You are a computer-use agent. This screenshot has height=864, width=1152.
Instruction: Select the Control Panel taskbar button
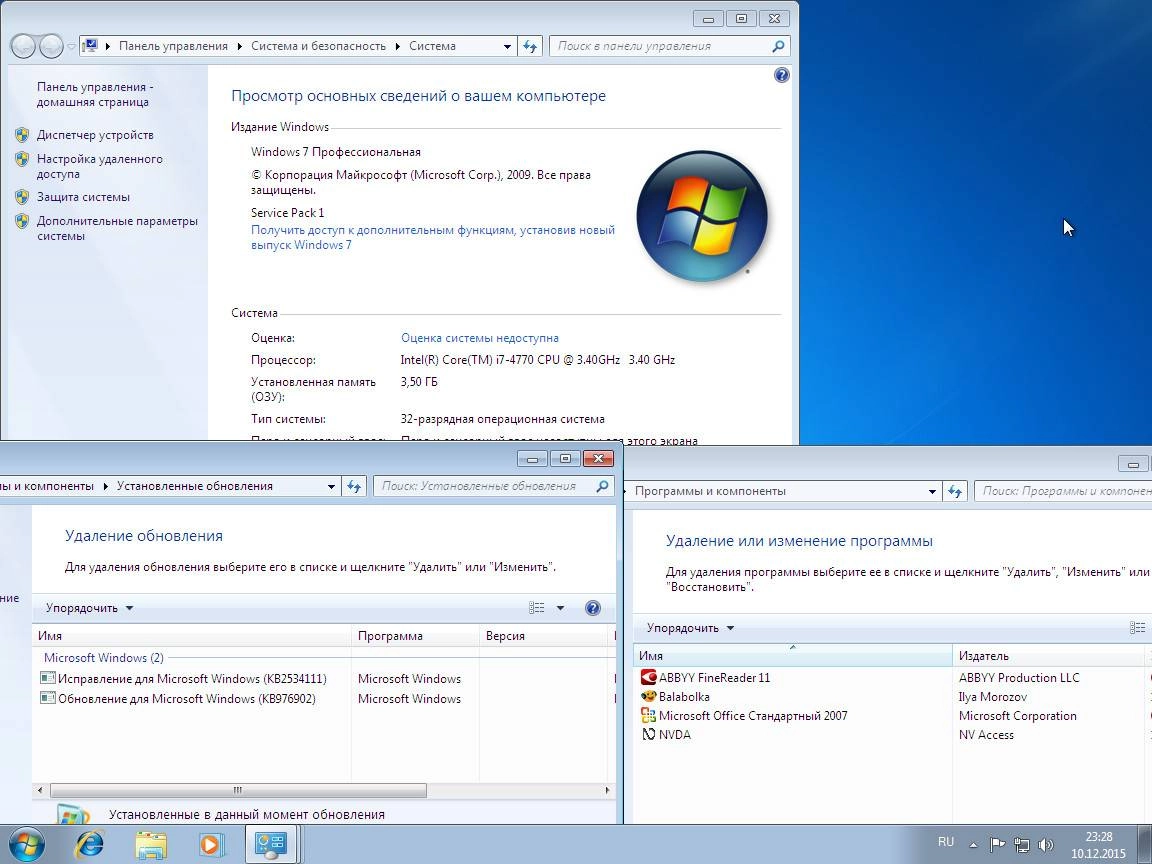click(270, 844)
